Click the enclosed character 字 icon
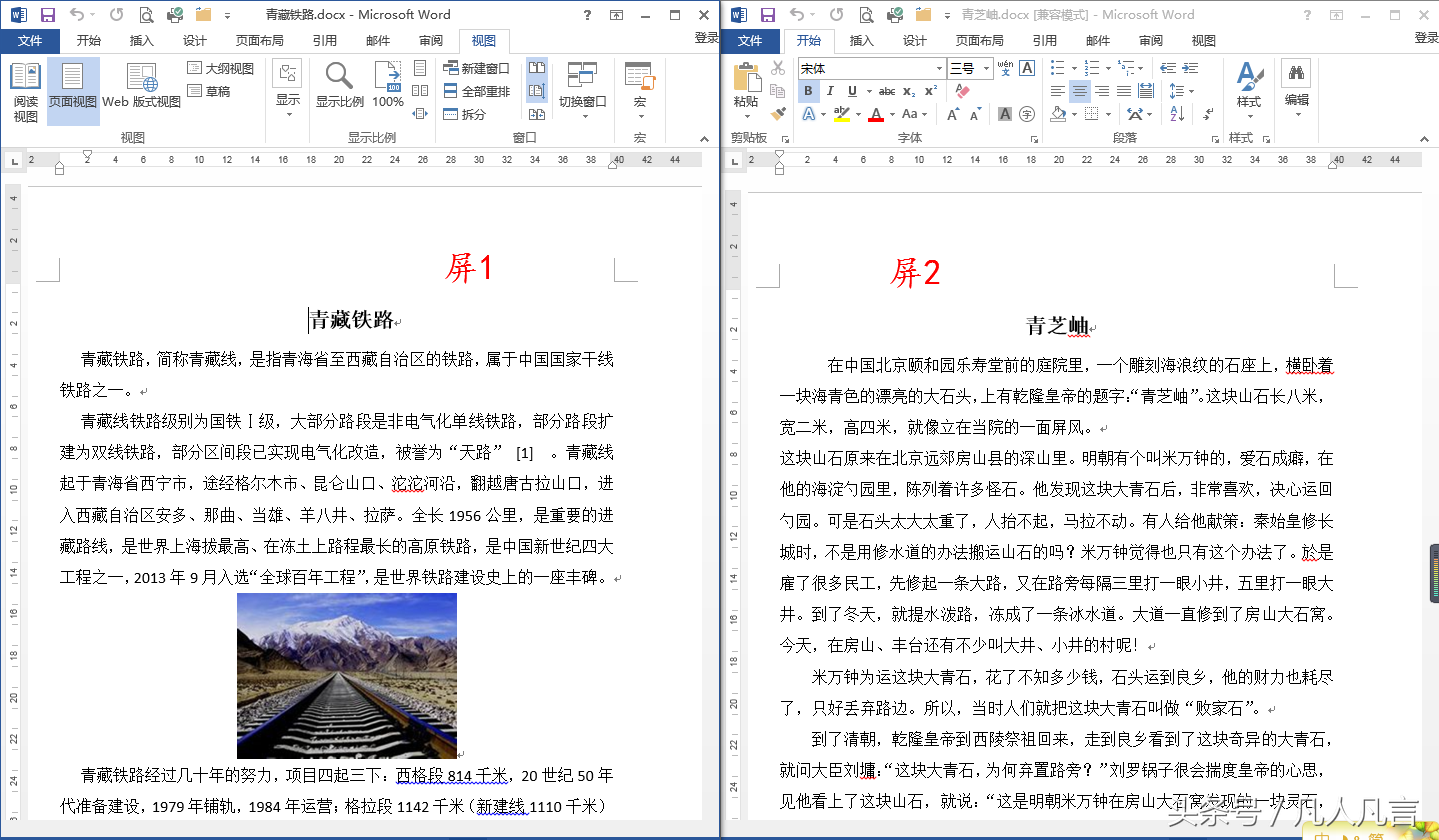The width and height of the screenshot is (1439, 840). pos(1028,114)
